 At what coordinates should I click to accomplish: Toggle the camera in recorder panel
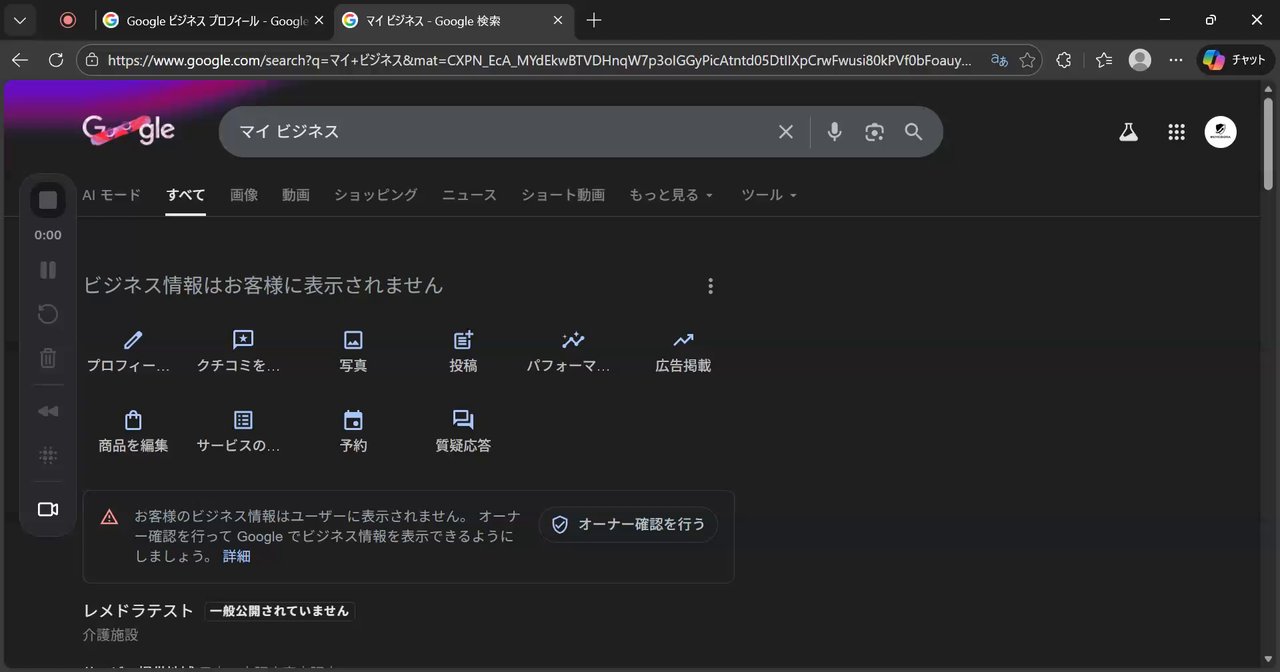click(48, 509)
